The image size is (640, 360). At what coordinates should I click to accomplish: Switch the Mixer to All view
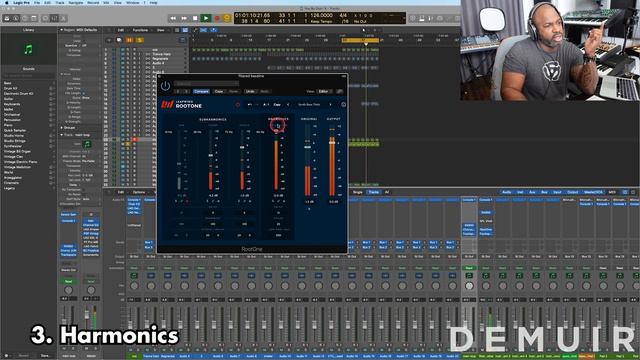[387, 192]
